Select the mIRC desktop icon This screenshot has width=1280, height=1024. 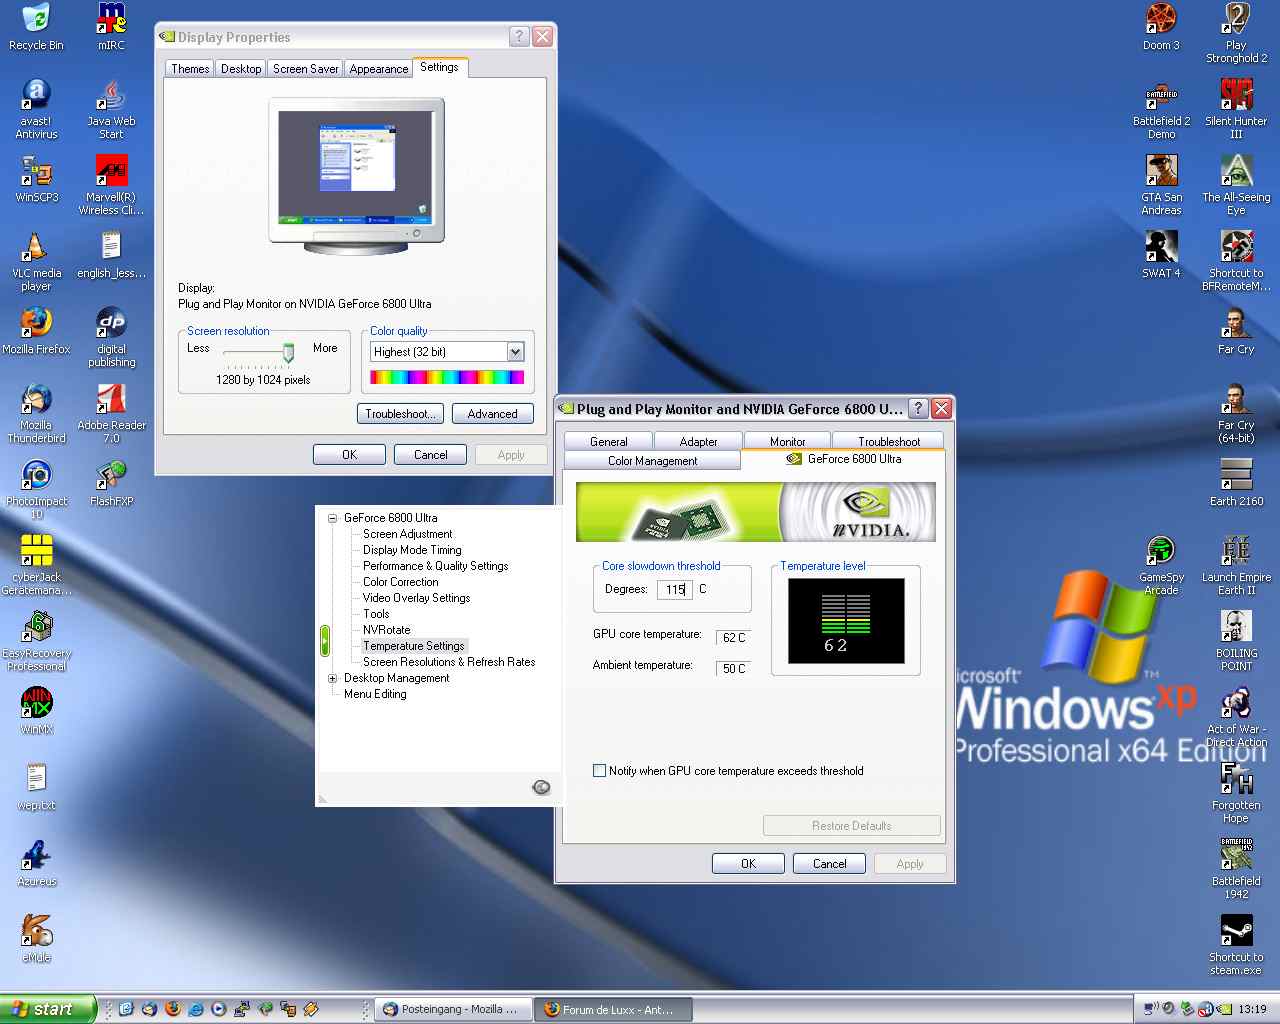point(111,27)
